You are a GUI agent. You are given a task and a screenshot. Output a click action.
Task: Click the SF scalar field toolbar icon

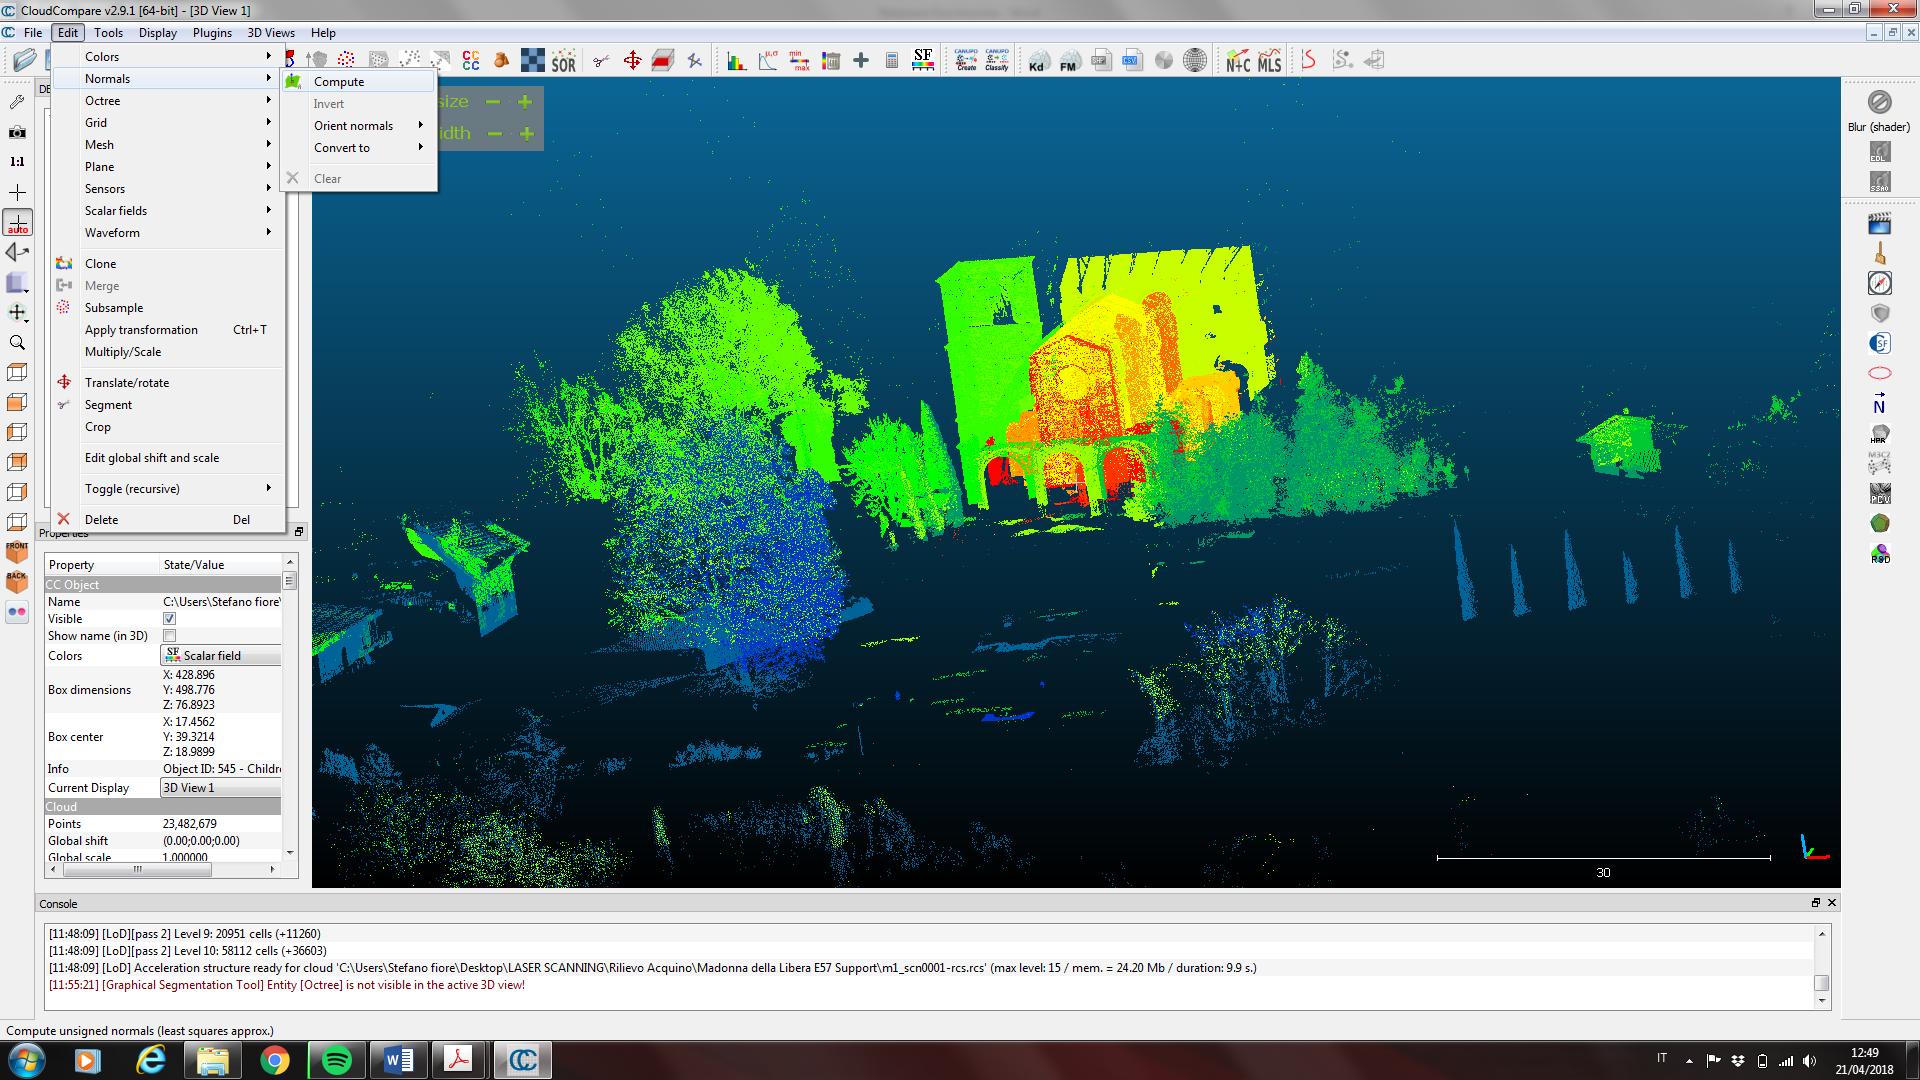pos(922,60)
